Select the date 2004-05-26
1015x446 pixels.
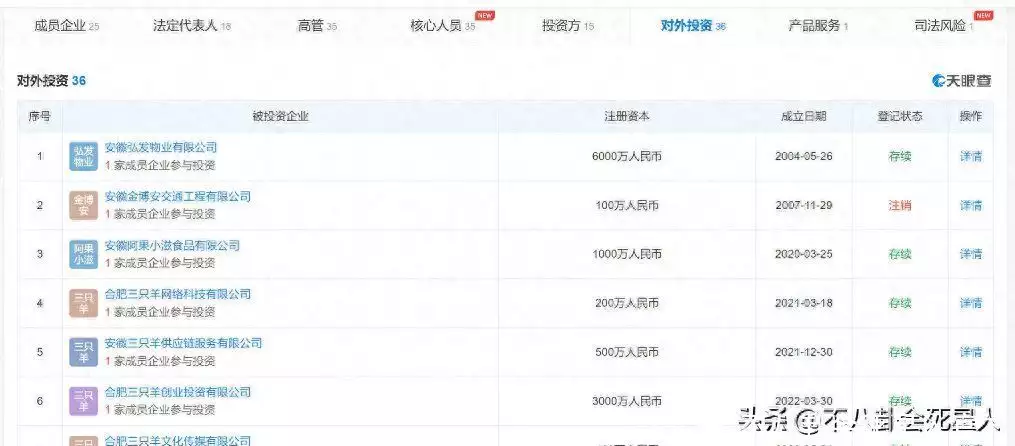pyautogui.click(x=803, y=156)
